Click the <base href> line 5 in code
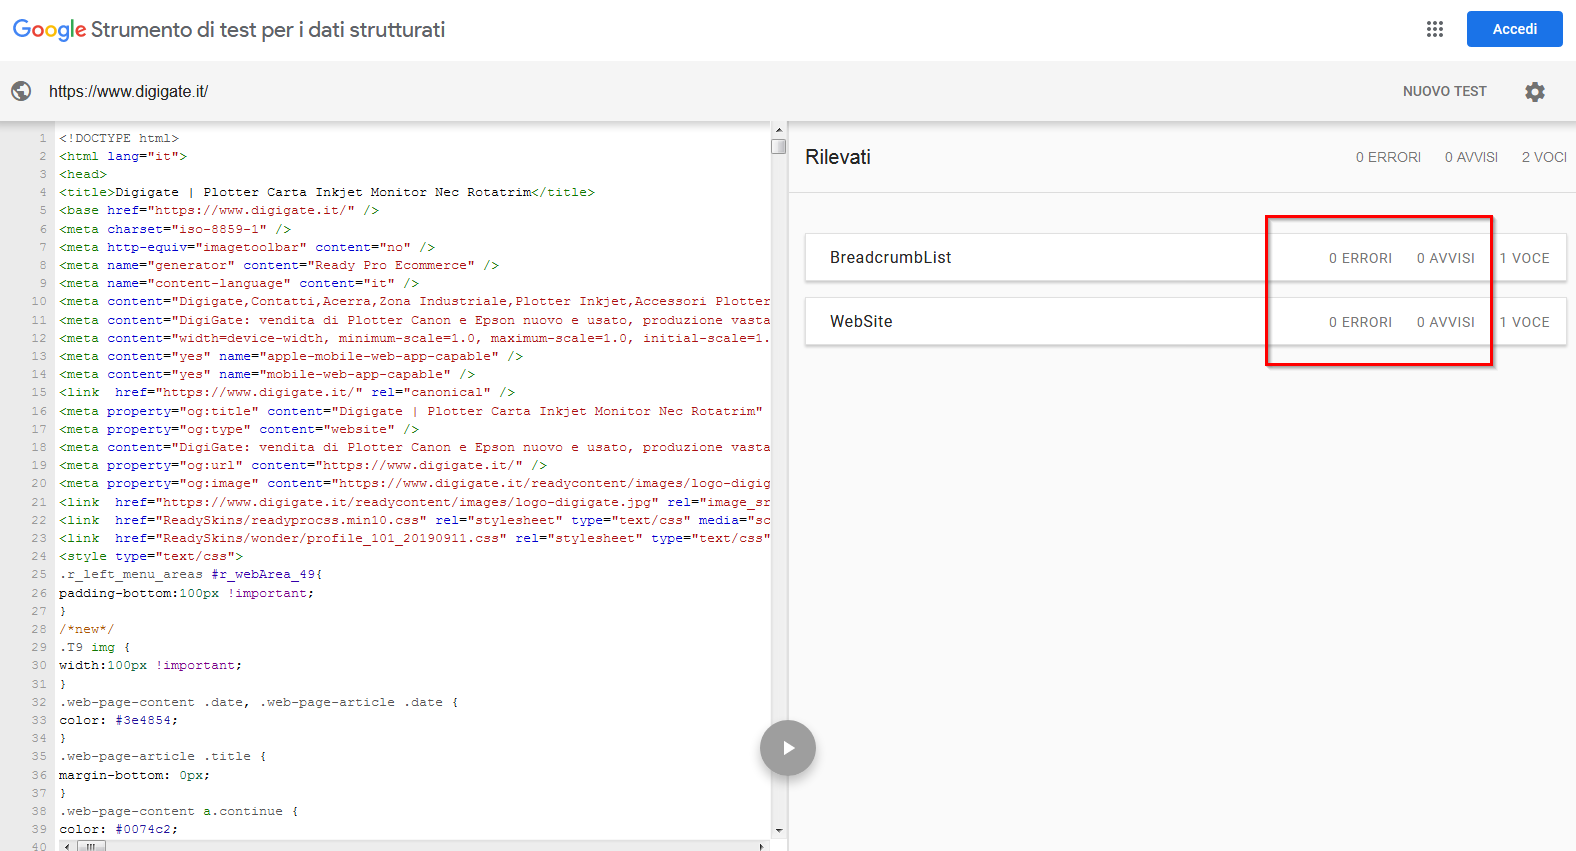 tap(219, 210)
